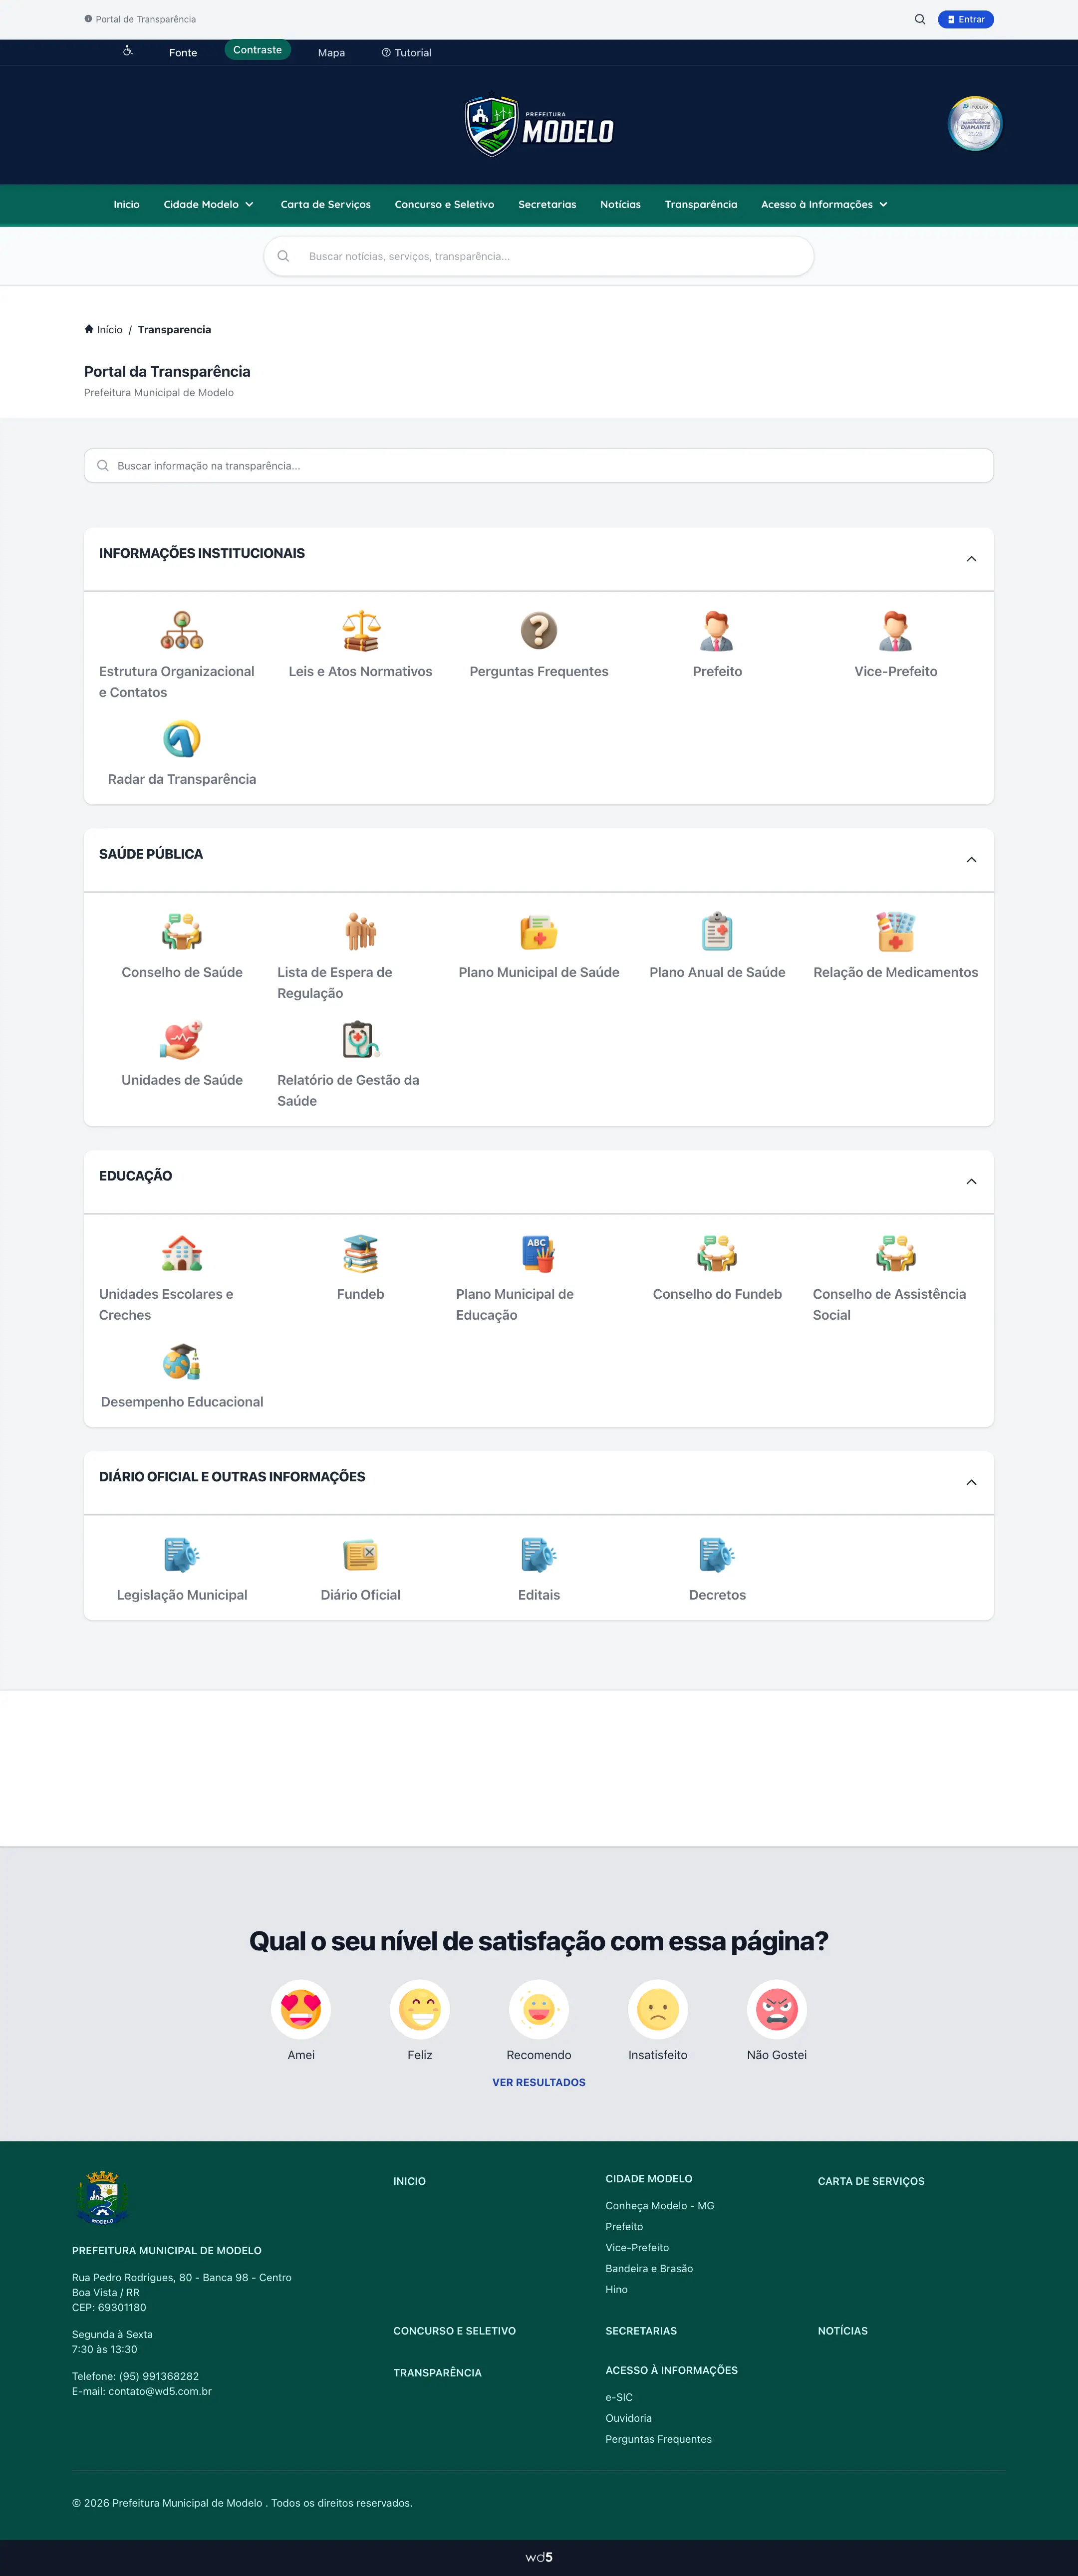Open the Conselho de Saúde icon
The image size is (1078, 2576).
pyautogui.click(x=182, y=931)
